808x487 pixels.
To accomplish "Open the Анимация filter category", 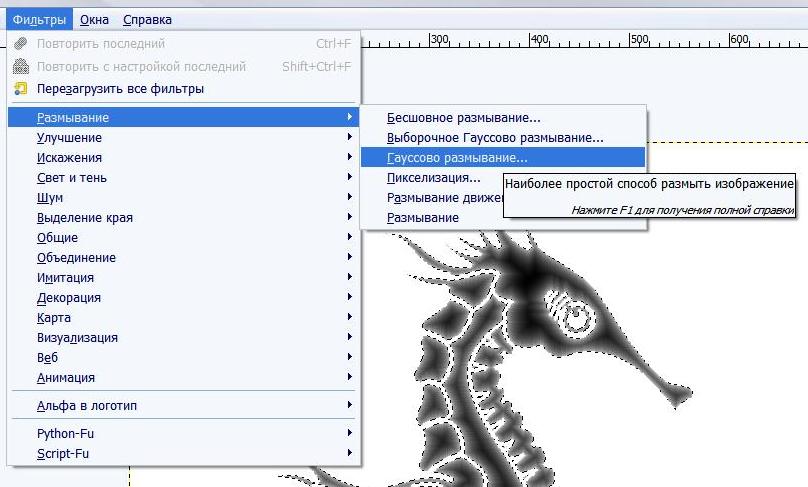I will pyautogui.click(x=184, y=378).
